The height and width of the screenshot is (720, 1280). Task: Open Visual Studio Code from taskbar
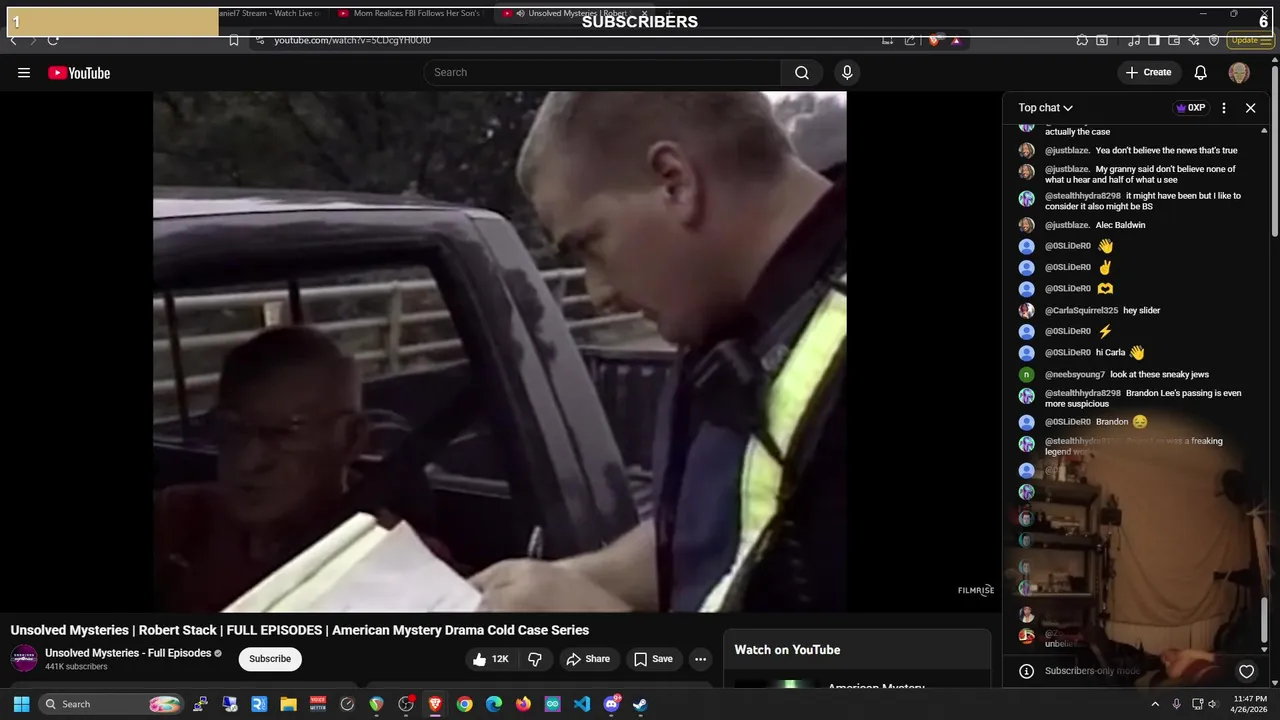[582, 704]
